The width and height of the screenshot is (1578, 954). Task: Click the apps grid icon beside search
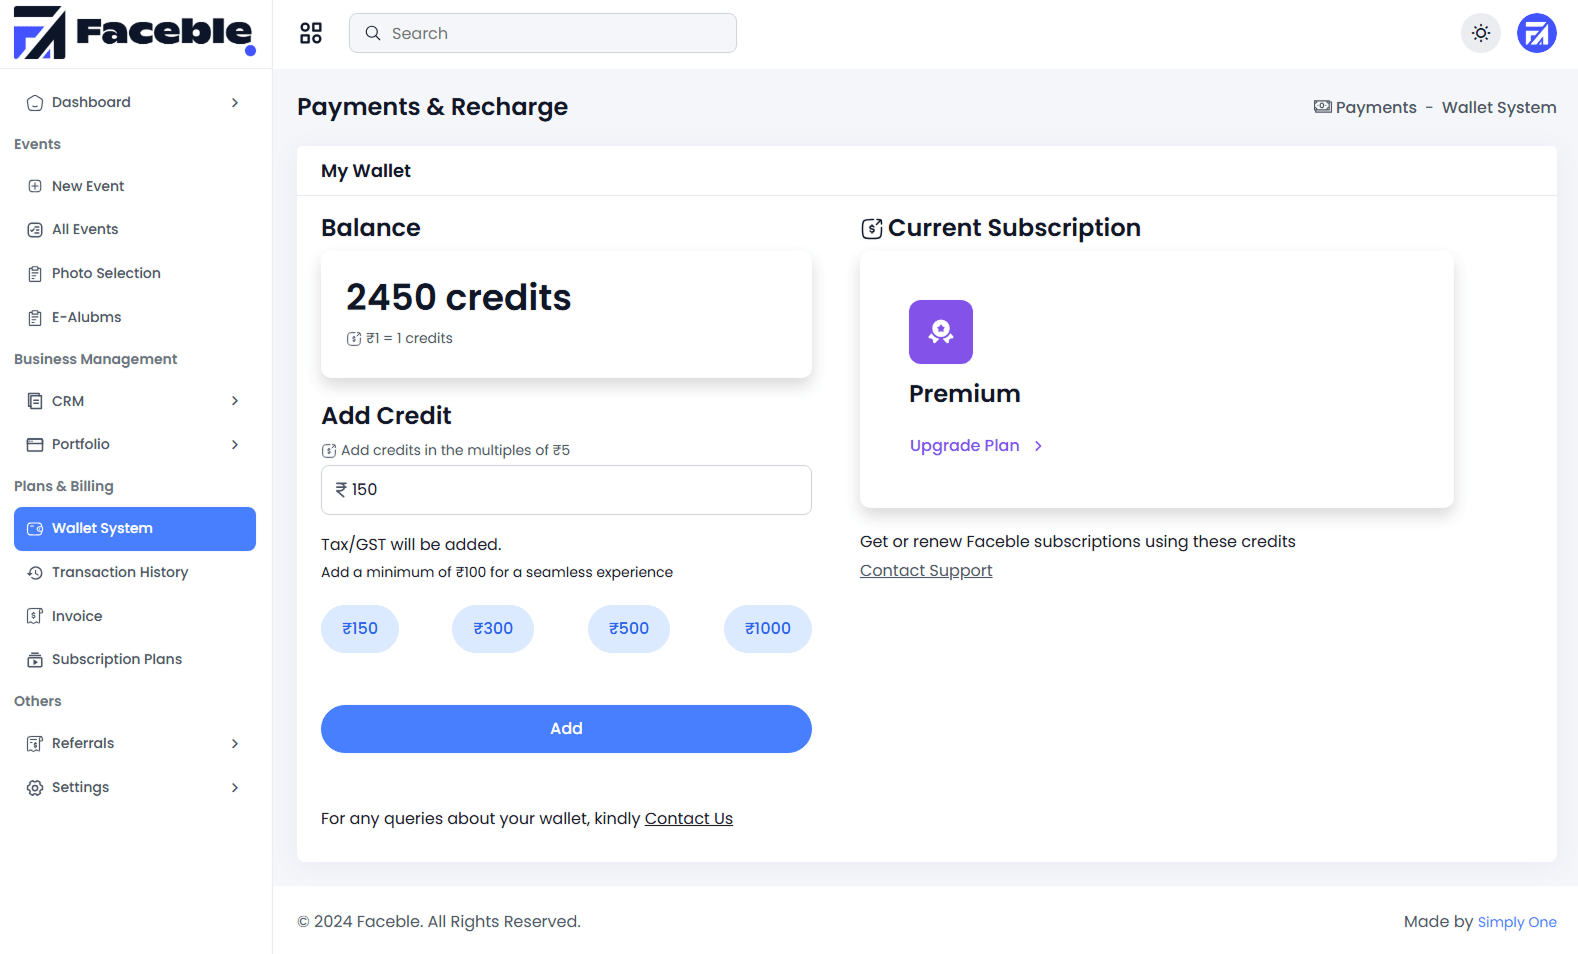pyautogui.click(x=311, y=33)
